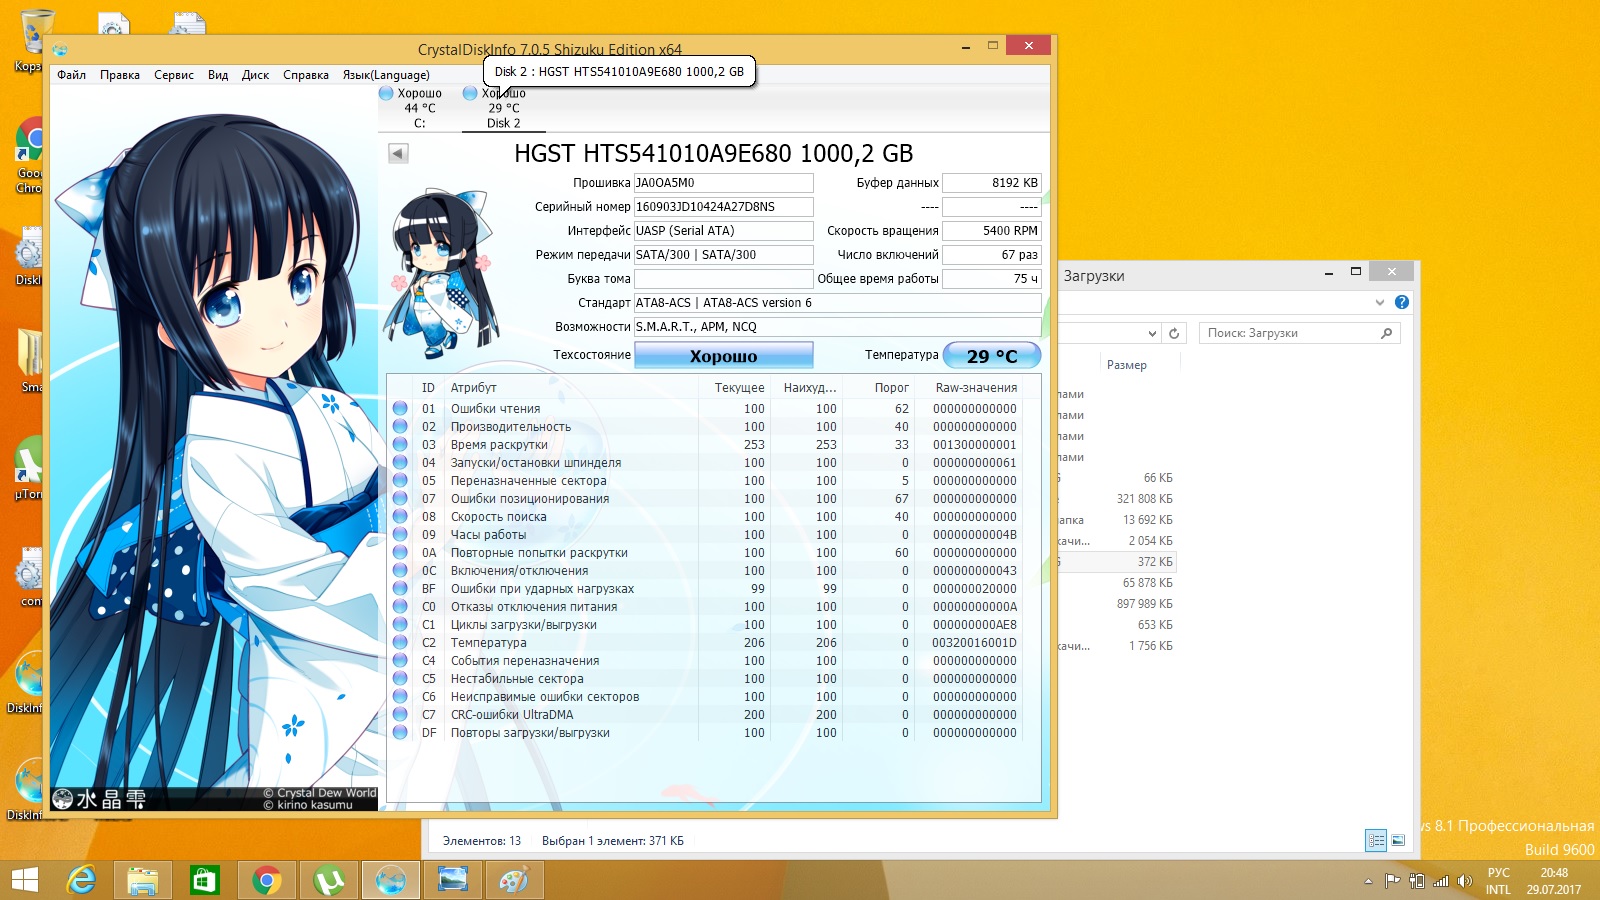Show hidden system tray icons

coord(1368,881)
